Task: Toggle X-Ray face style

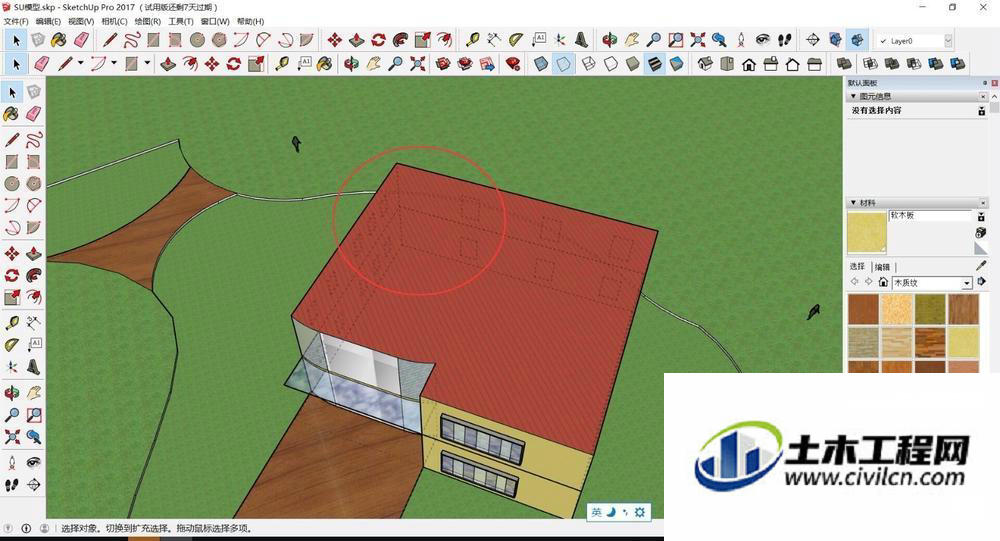Action: point(541,64)
